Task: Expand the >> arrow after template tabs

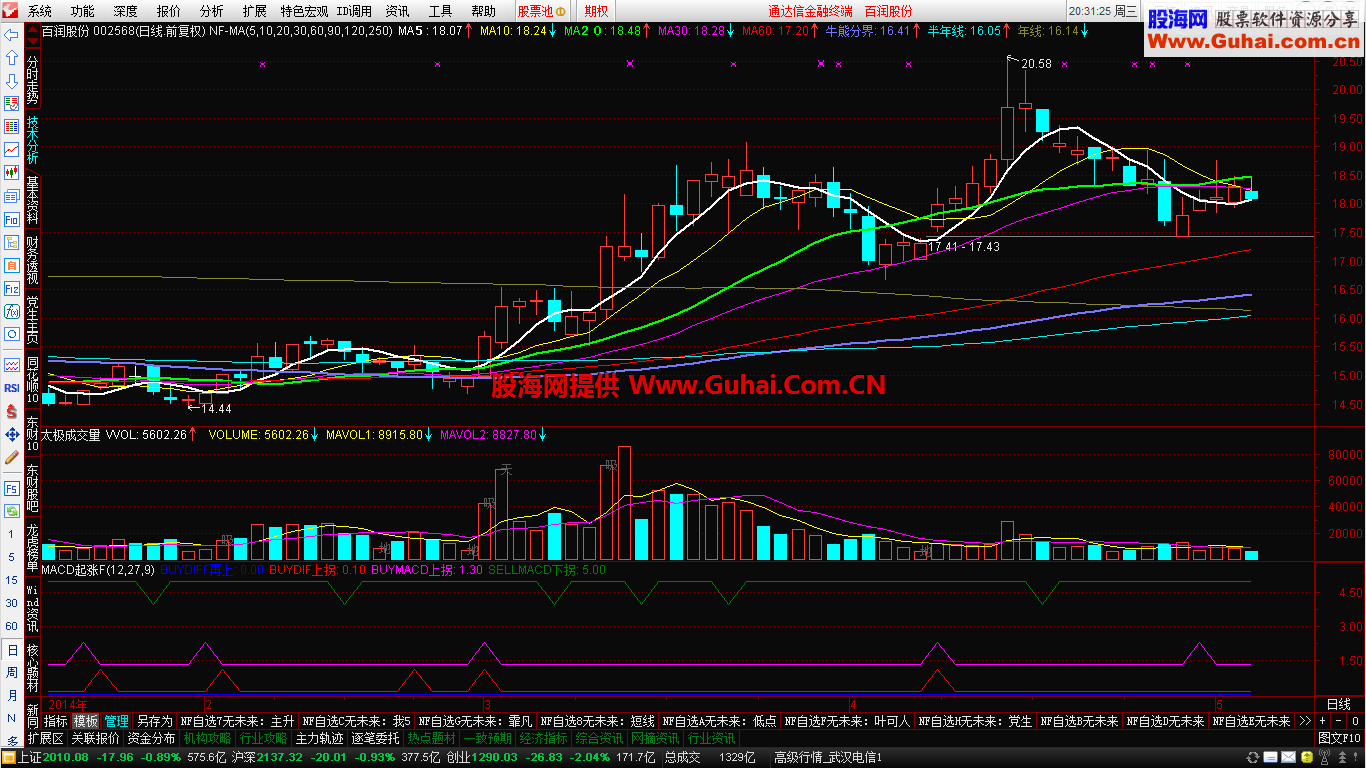Action: pyautogui.click(x=1305, y=721)
